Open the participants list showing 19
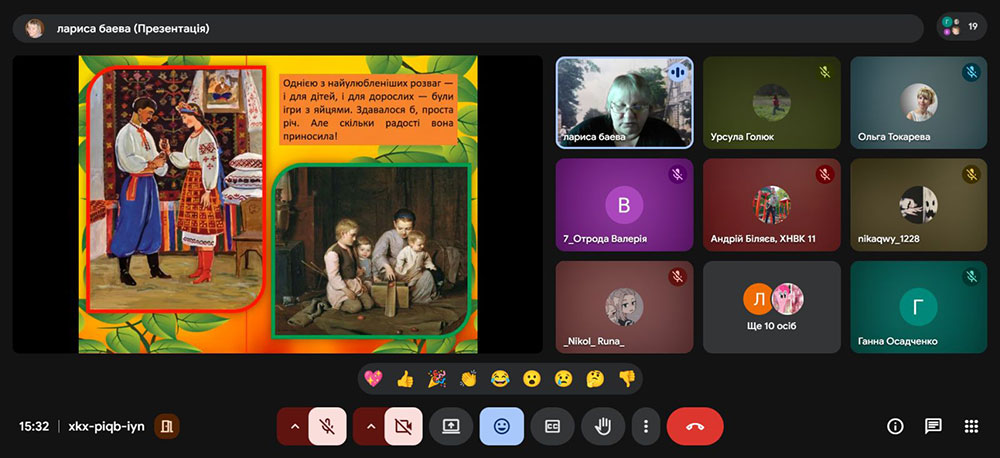 pos(961,27)
